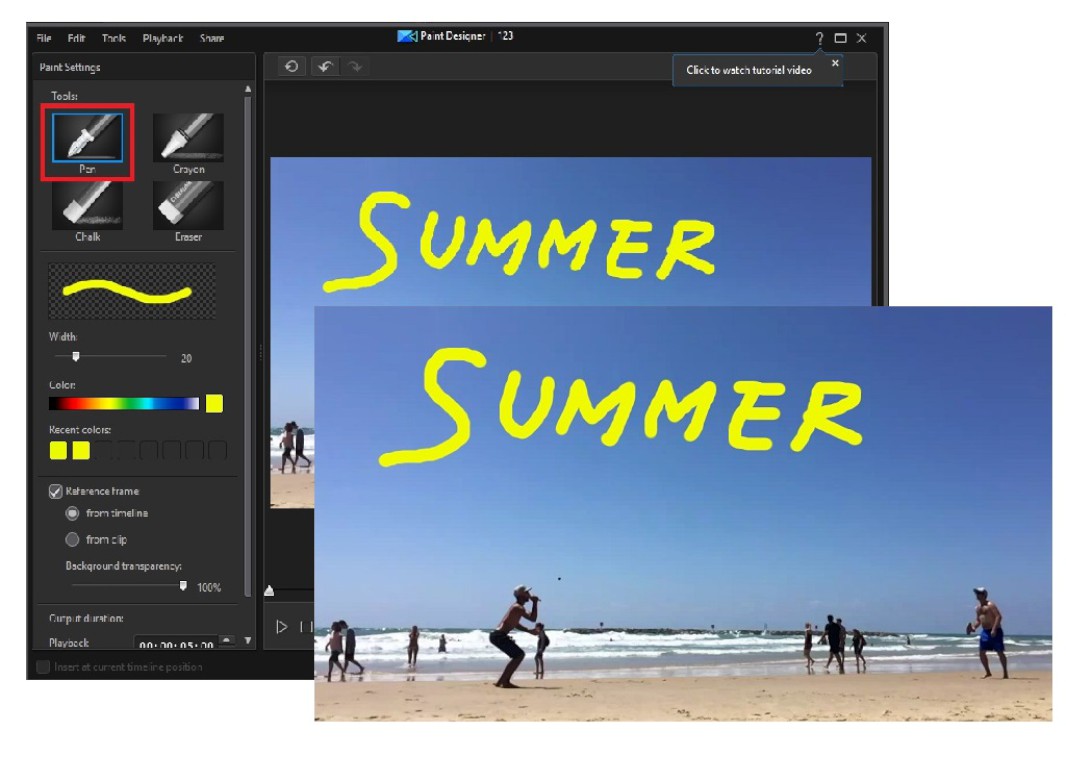The width and height of the screenshot is (1066, 781).
Task: Select the Pen tool
Action: pos(88,138)
